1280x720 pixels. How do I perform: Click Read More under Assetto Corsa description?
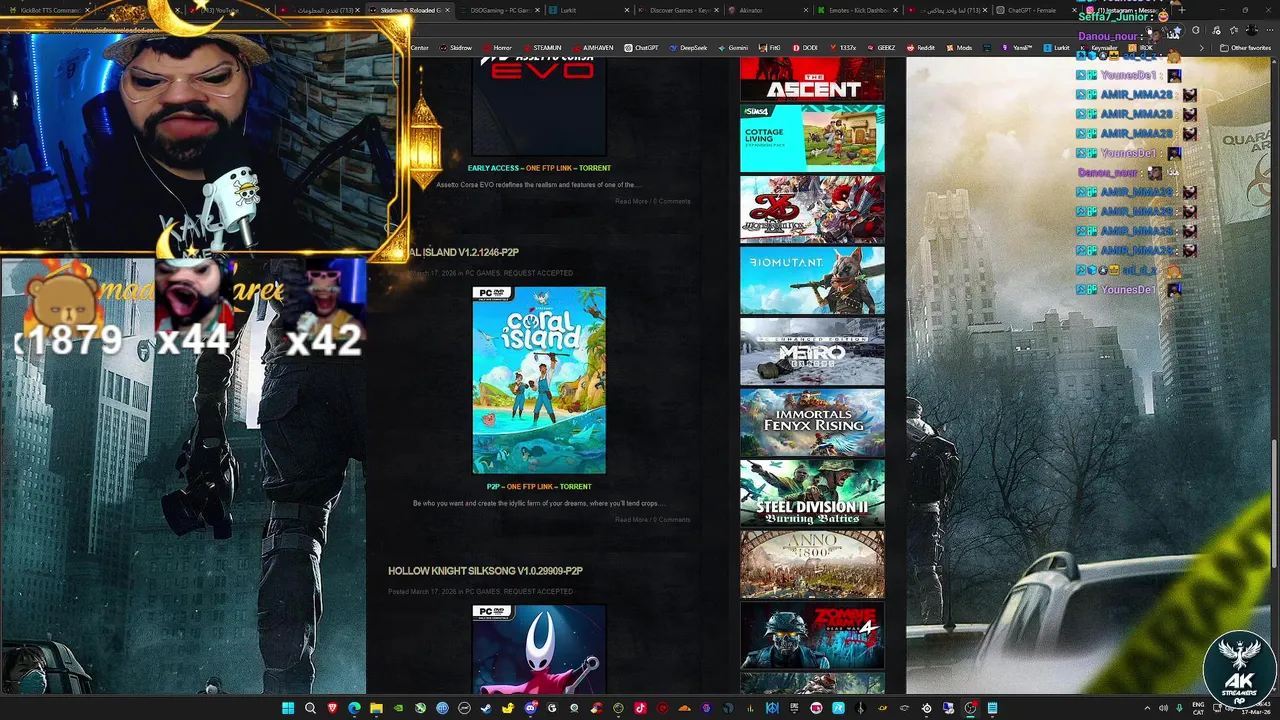631,201
